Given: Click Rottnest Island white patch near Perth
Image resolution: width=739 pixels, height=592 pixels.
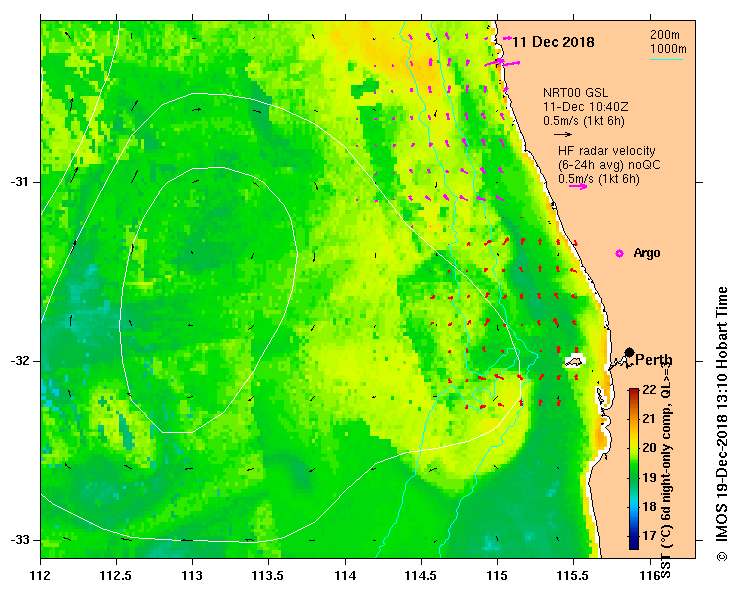Looking at the screenshot, I should (x=575, y=361).
